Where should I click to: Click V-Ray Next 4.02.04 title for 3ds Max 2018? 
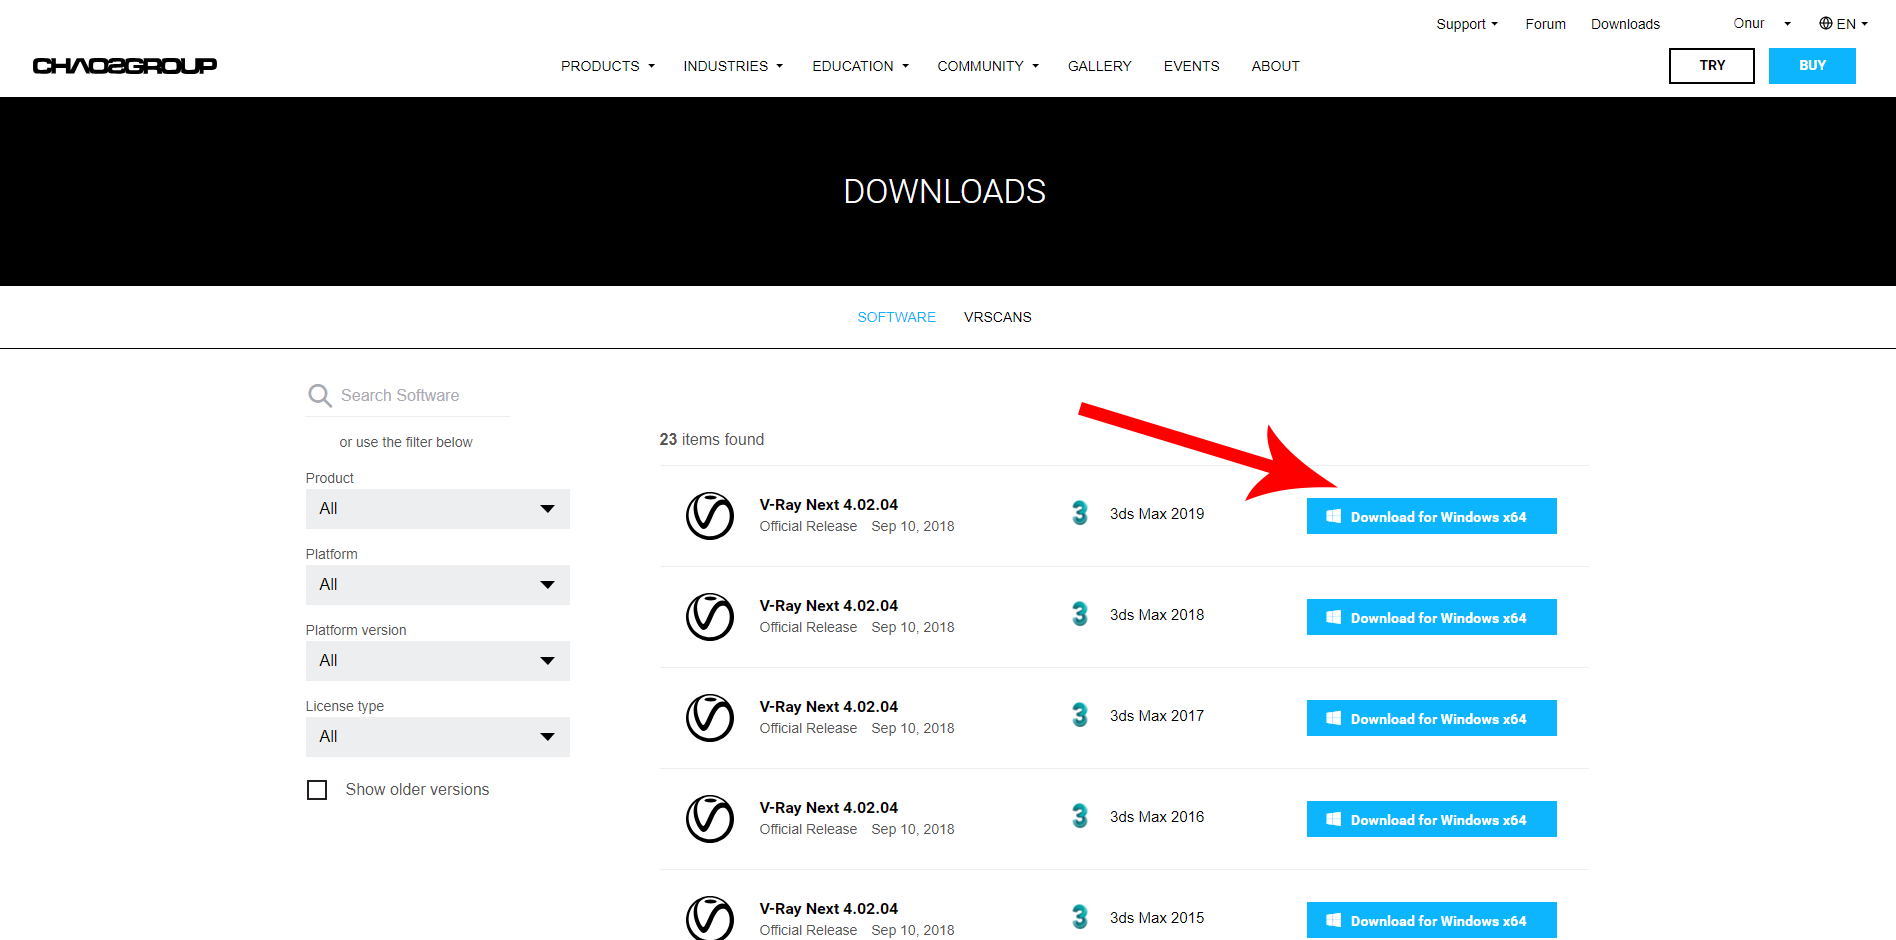tap(829, 606)
